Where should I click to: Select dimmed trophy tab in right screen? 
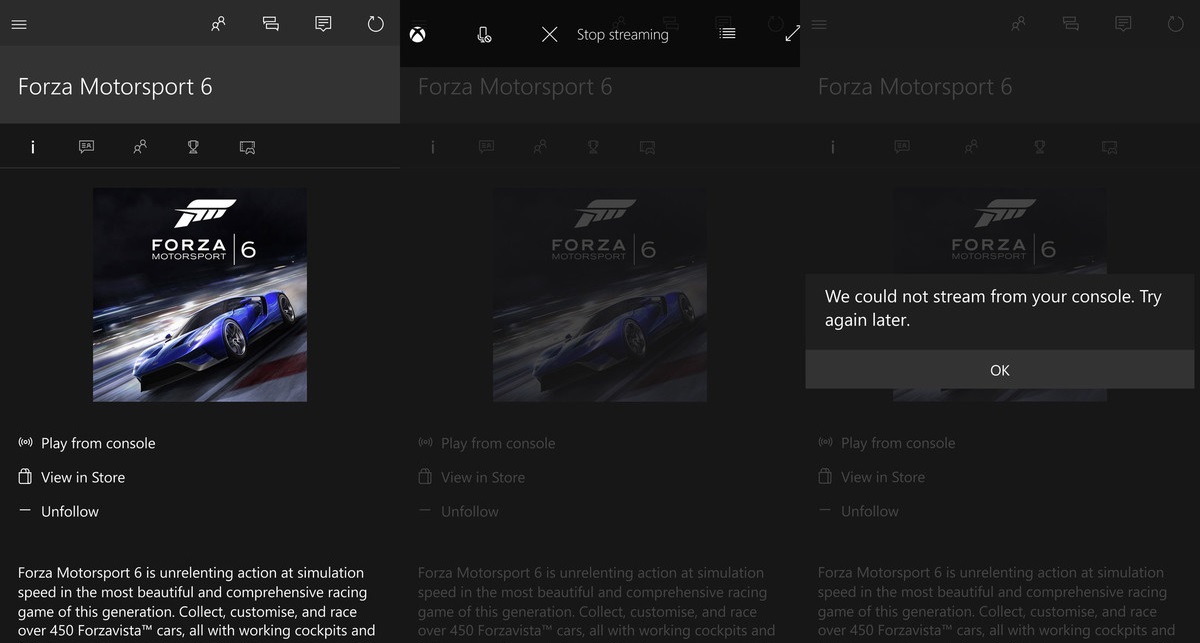click(x=1040, y=147)
